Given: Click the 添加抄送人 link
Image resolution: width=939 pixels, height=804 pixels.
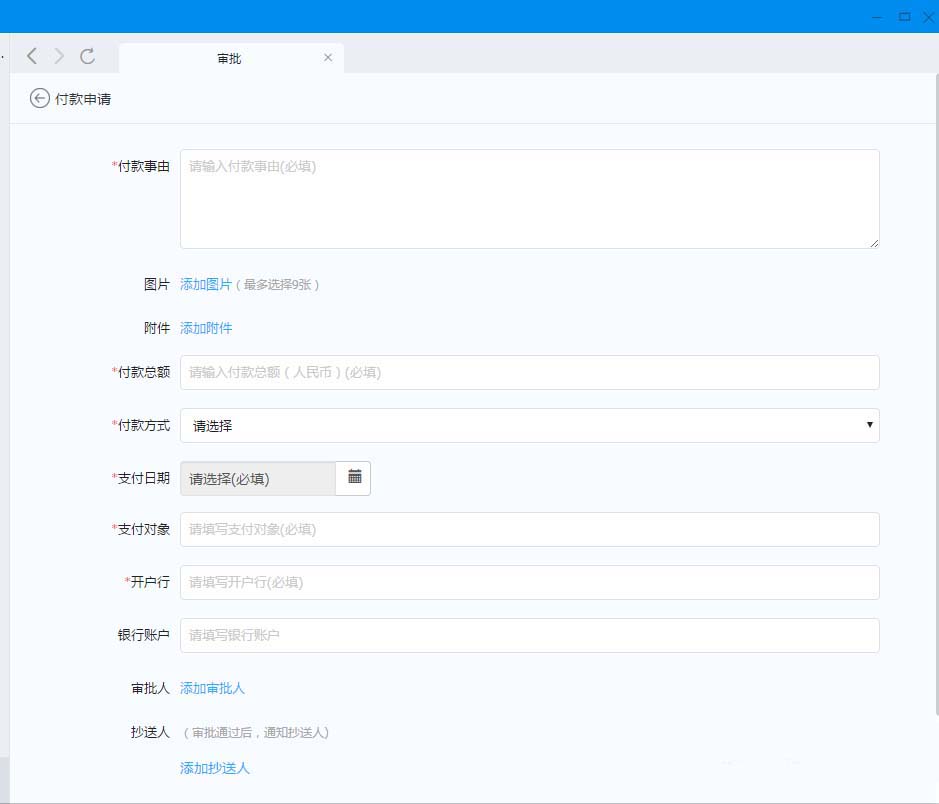Looking at the screenshot, I should point(214,768).
